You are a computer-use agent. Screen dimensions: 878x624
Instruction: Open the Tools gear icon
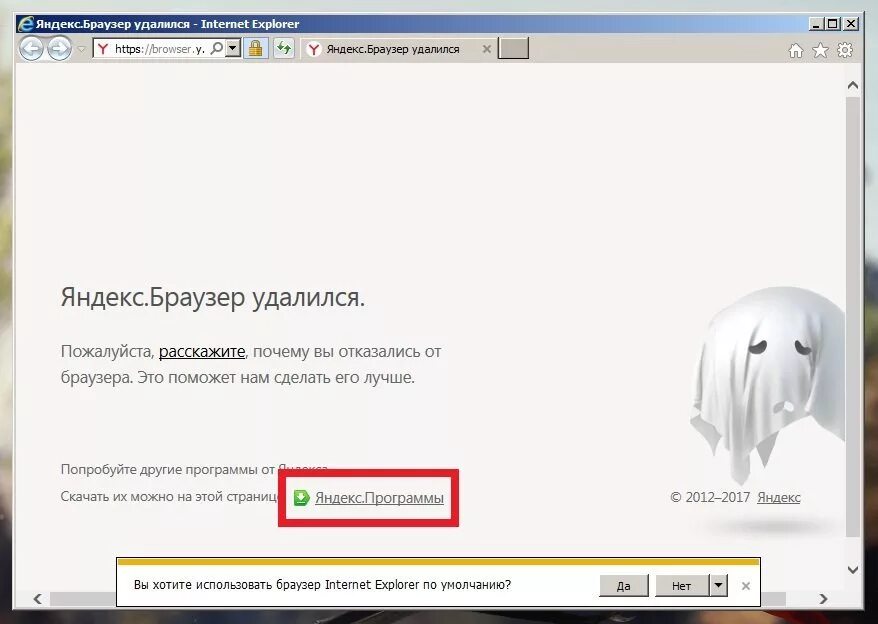pyautogui.click(x=845, y=50)
